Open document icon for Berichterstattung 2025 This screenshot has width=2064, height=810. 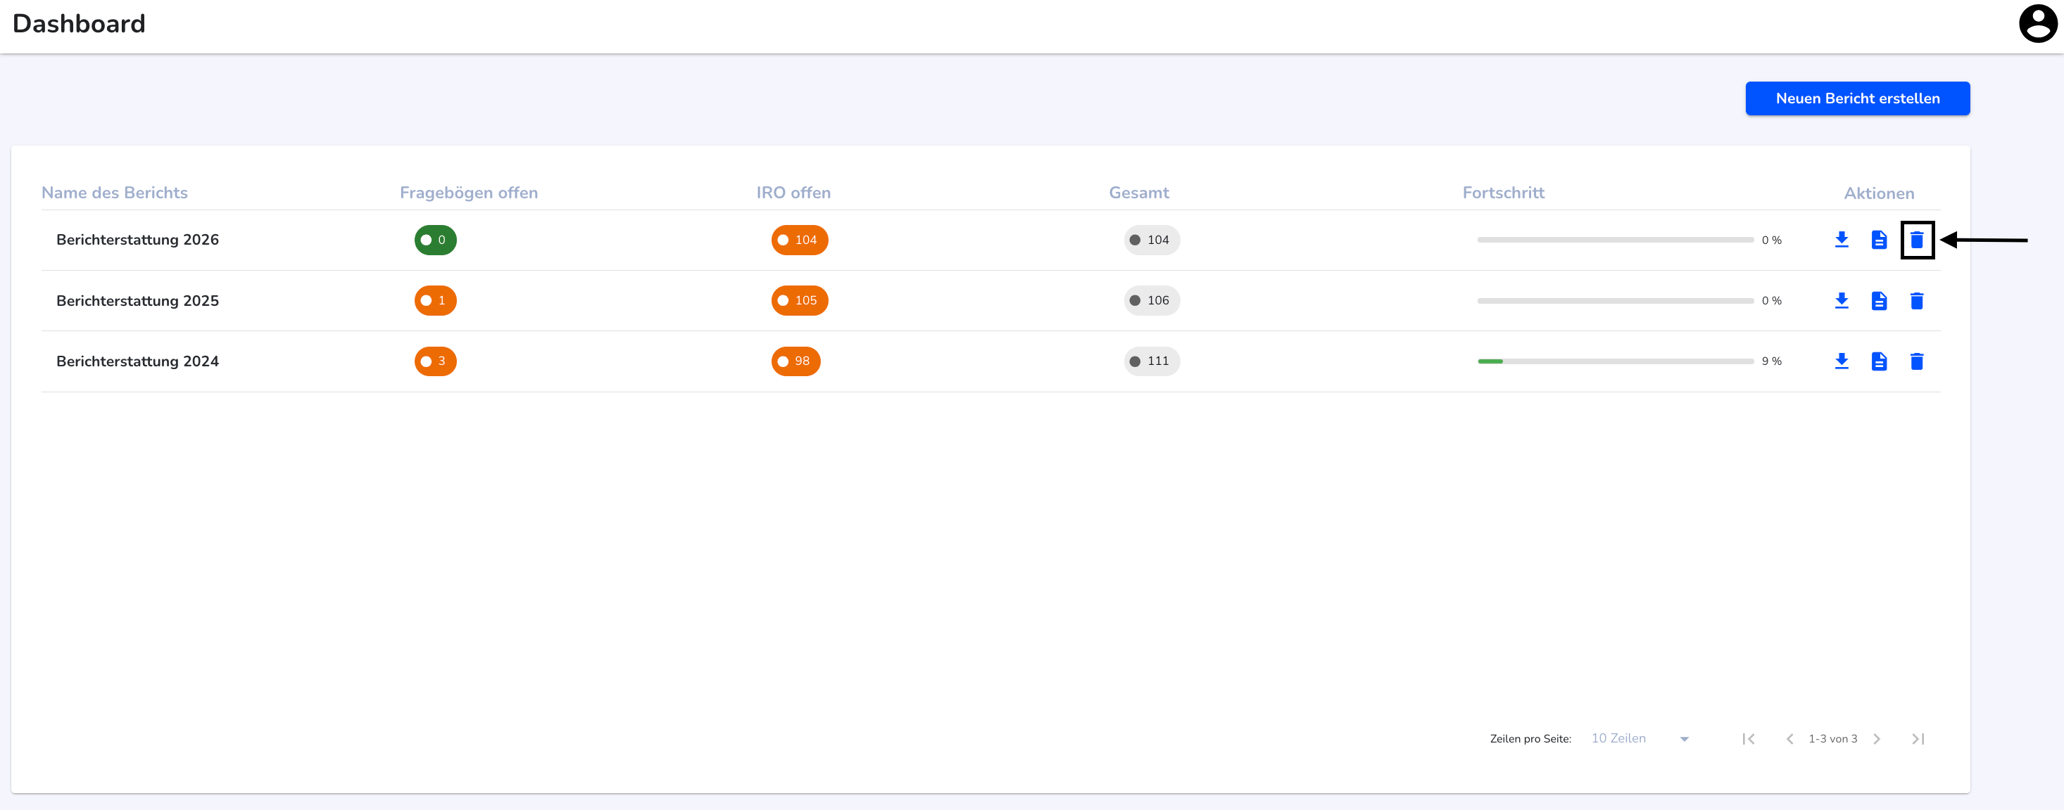1879,301
